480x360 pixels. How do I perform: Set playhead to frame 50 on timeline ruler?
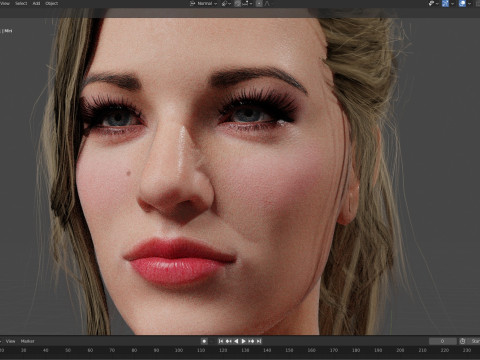pos(68,350)
